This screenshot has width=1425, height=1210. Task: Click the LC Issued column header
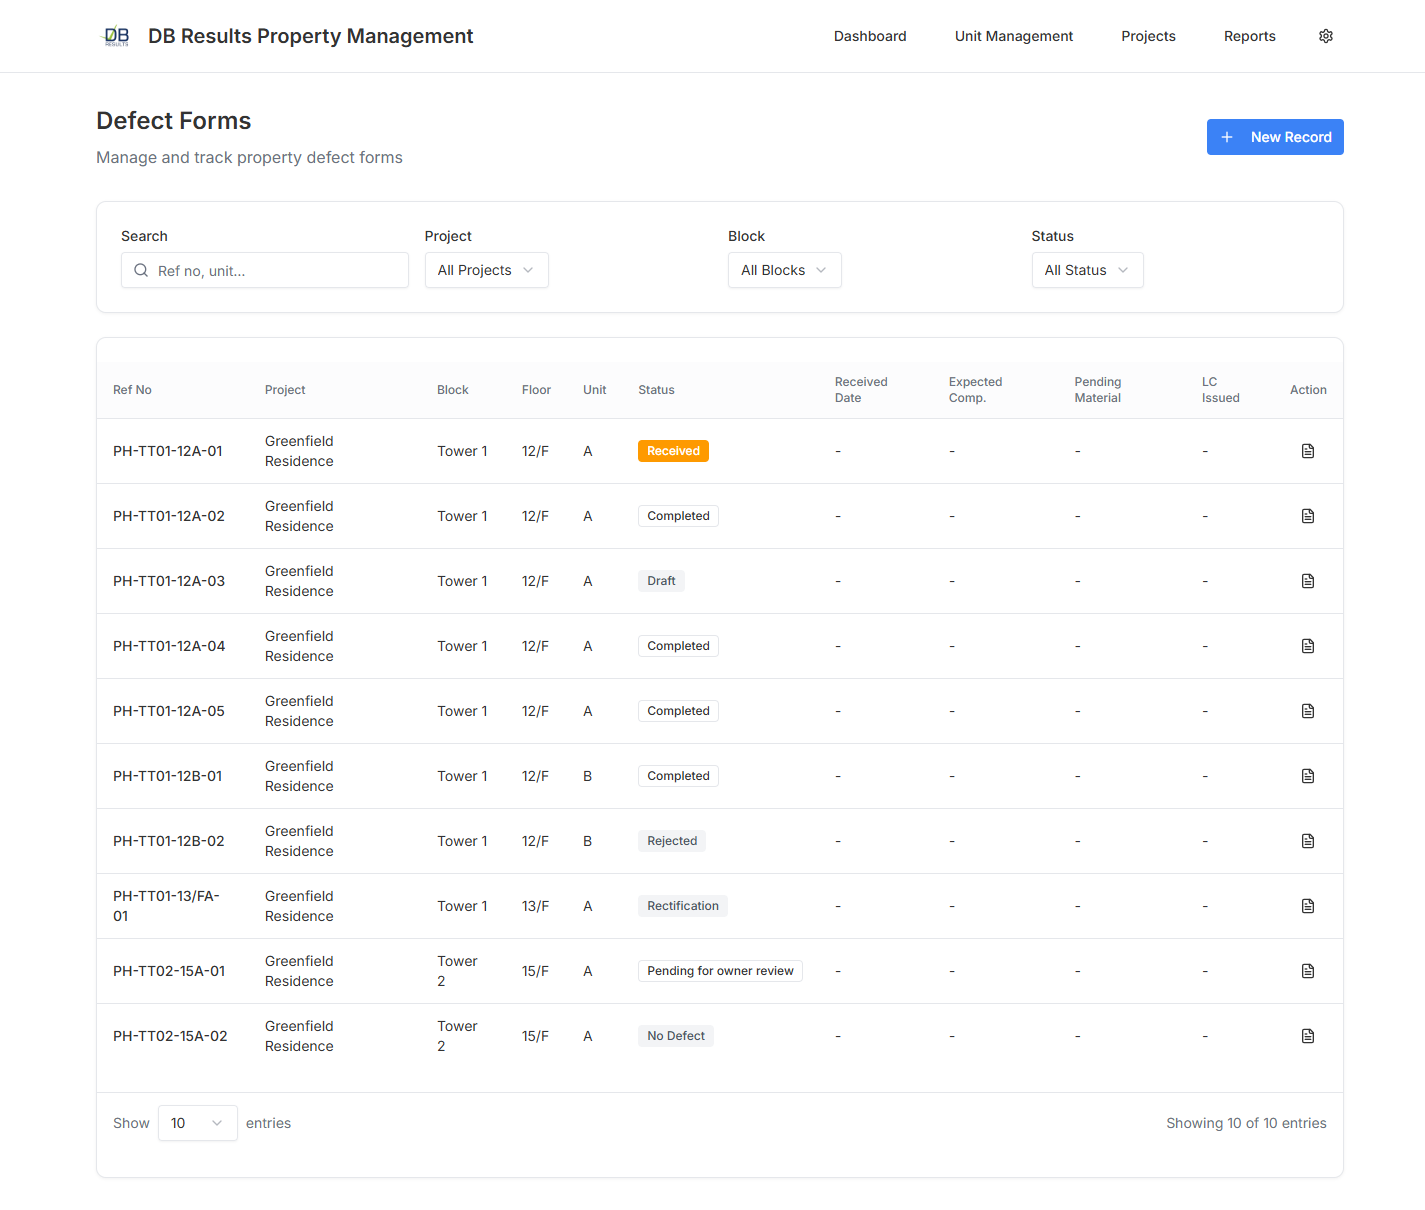coord(1220,390)
